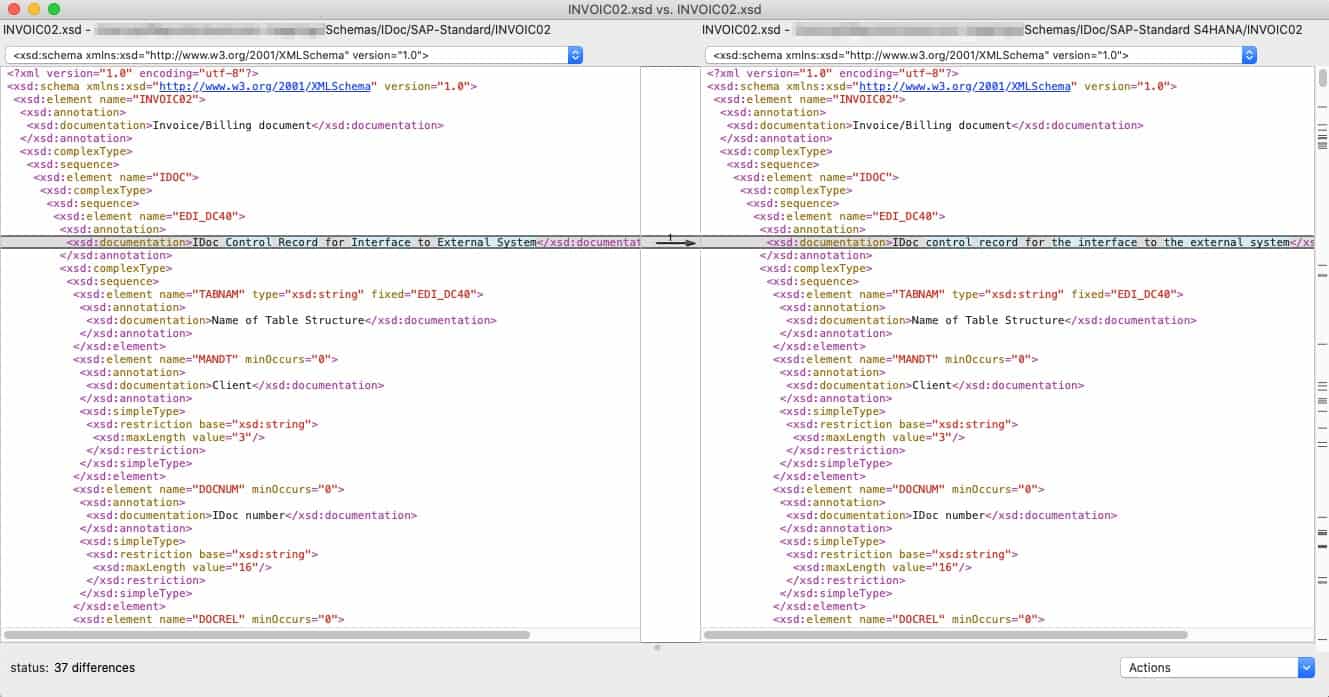Click the left pane horizontal scrollbar
Image resolution: width=1329 pixels, height=697 pixels.
[267, 634]
